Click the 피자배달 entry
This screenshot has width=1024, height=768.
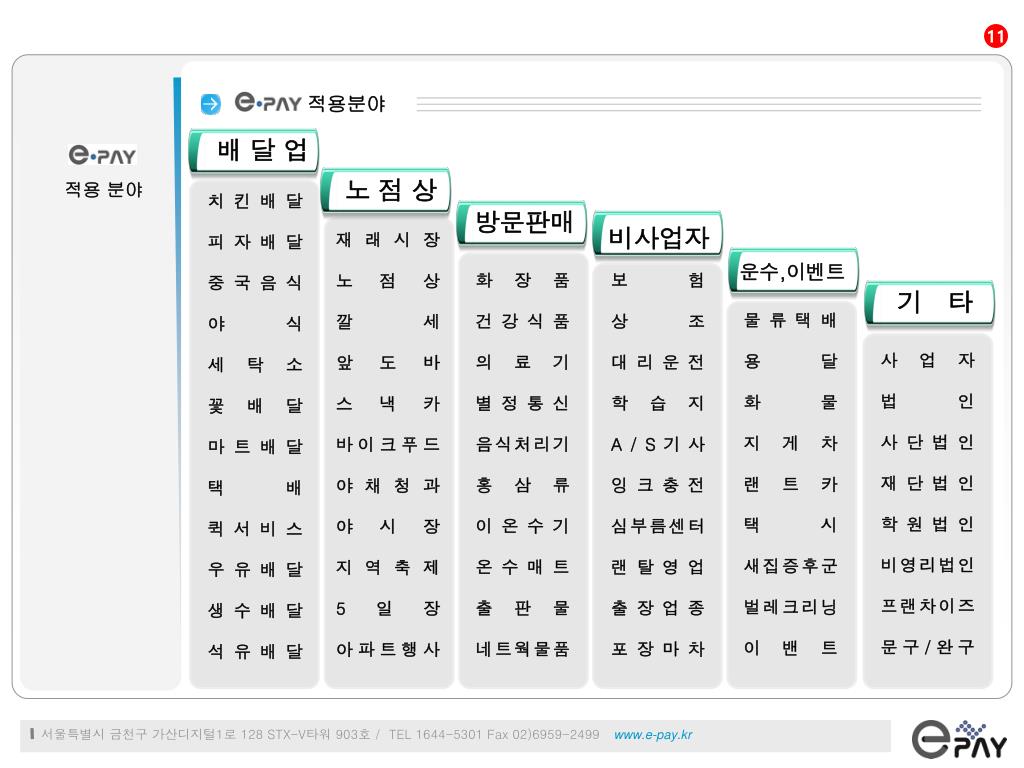tap(255, 242)
